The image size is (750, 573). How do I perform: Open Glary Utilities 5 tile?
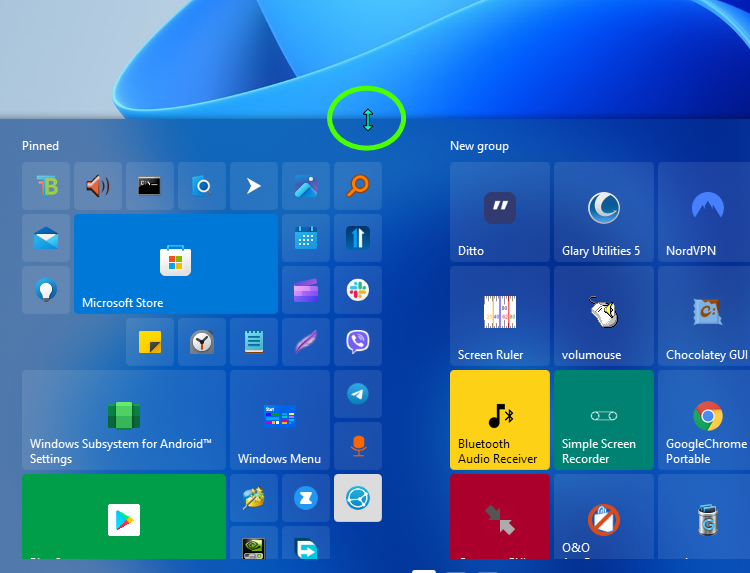coord(604,212)
